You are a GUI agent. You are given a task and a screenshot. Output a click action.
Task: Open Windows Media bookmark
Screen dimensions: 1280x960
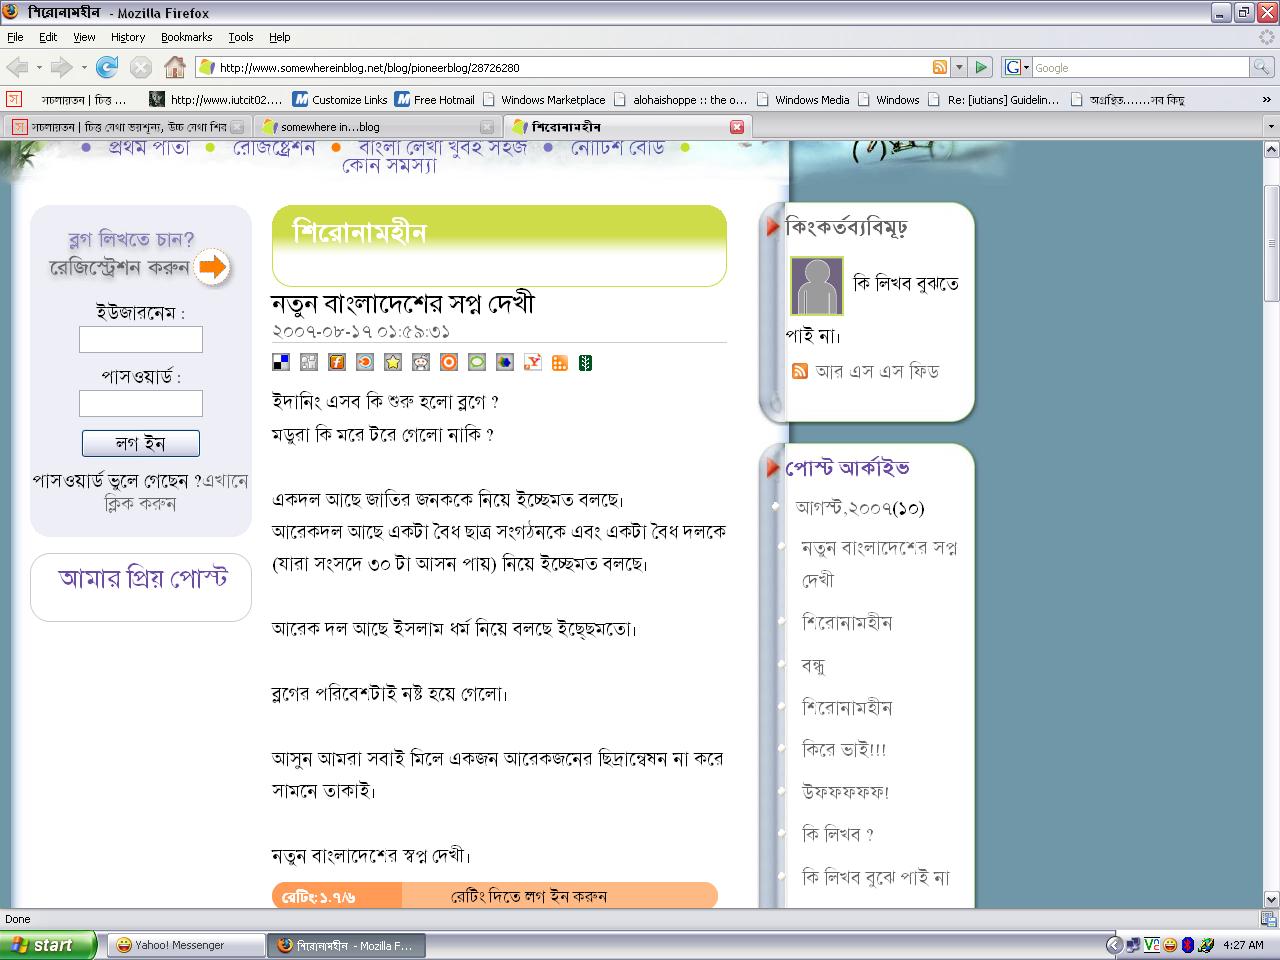tap(803, 99)
